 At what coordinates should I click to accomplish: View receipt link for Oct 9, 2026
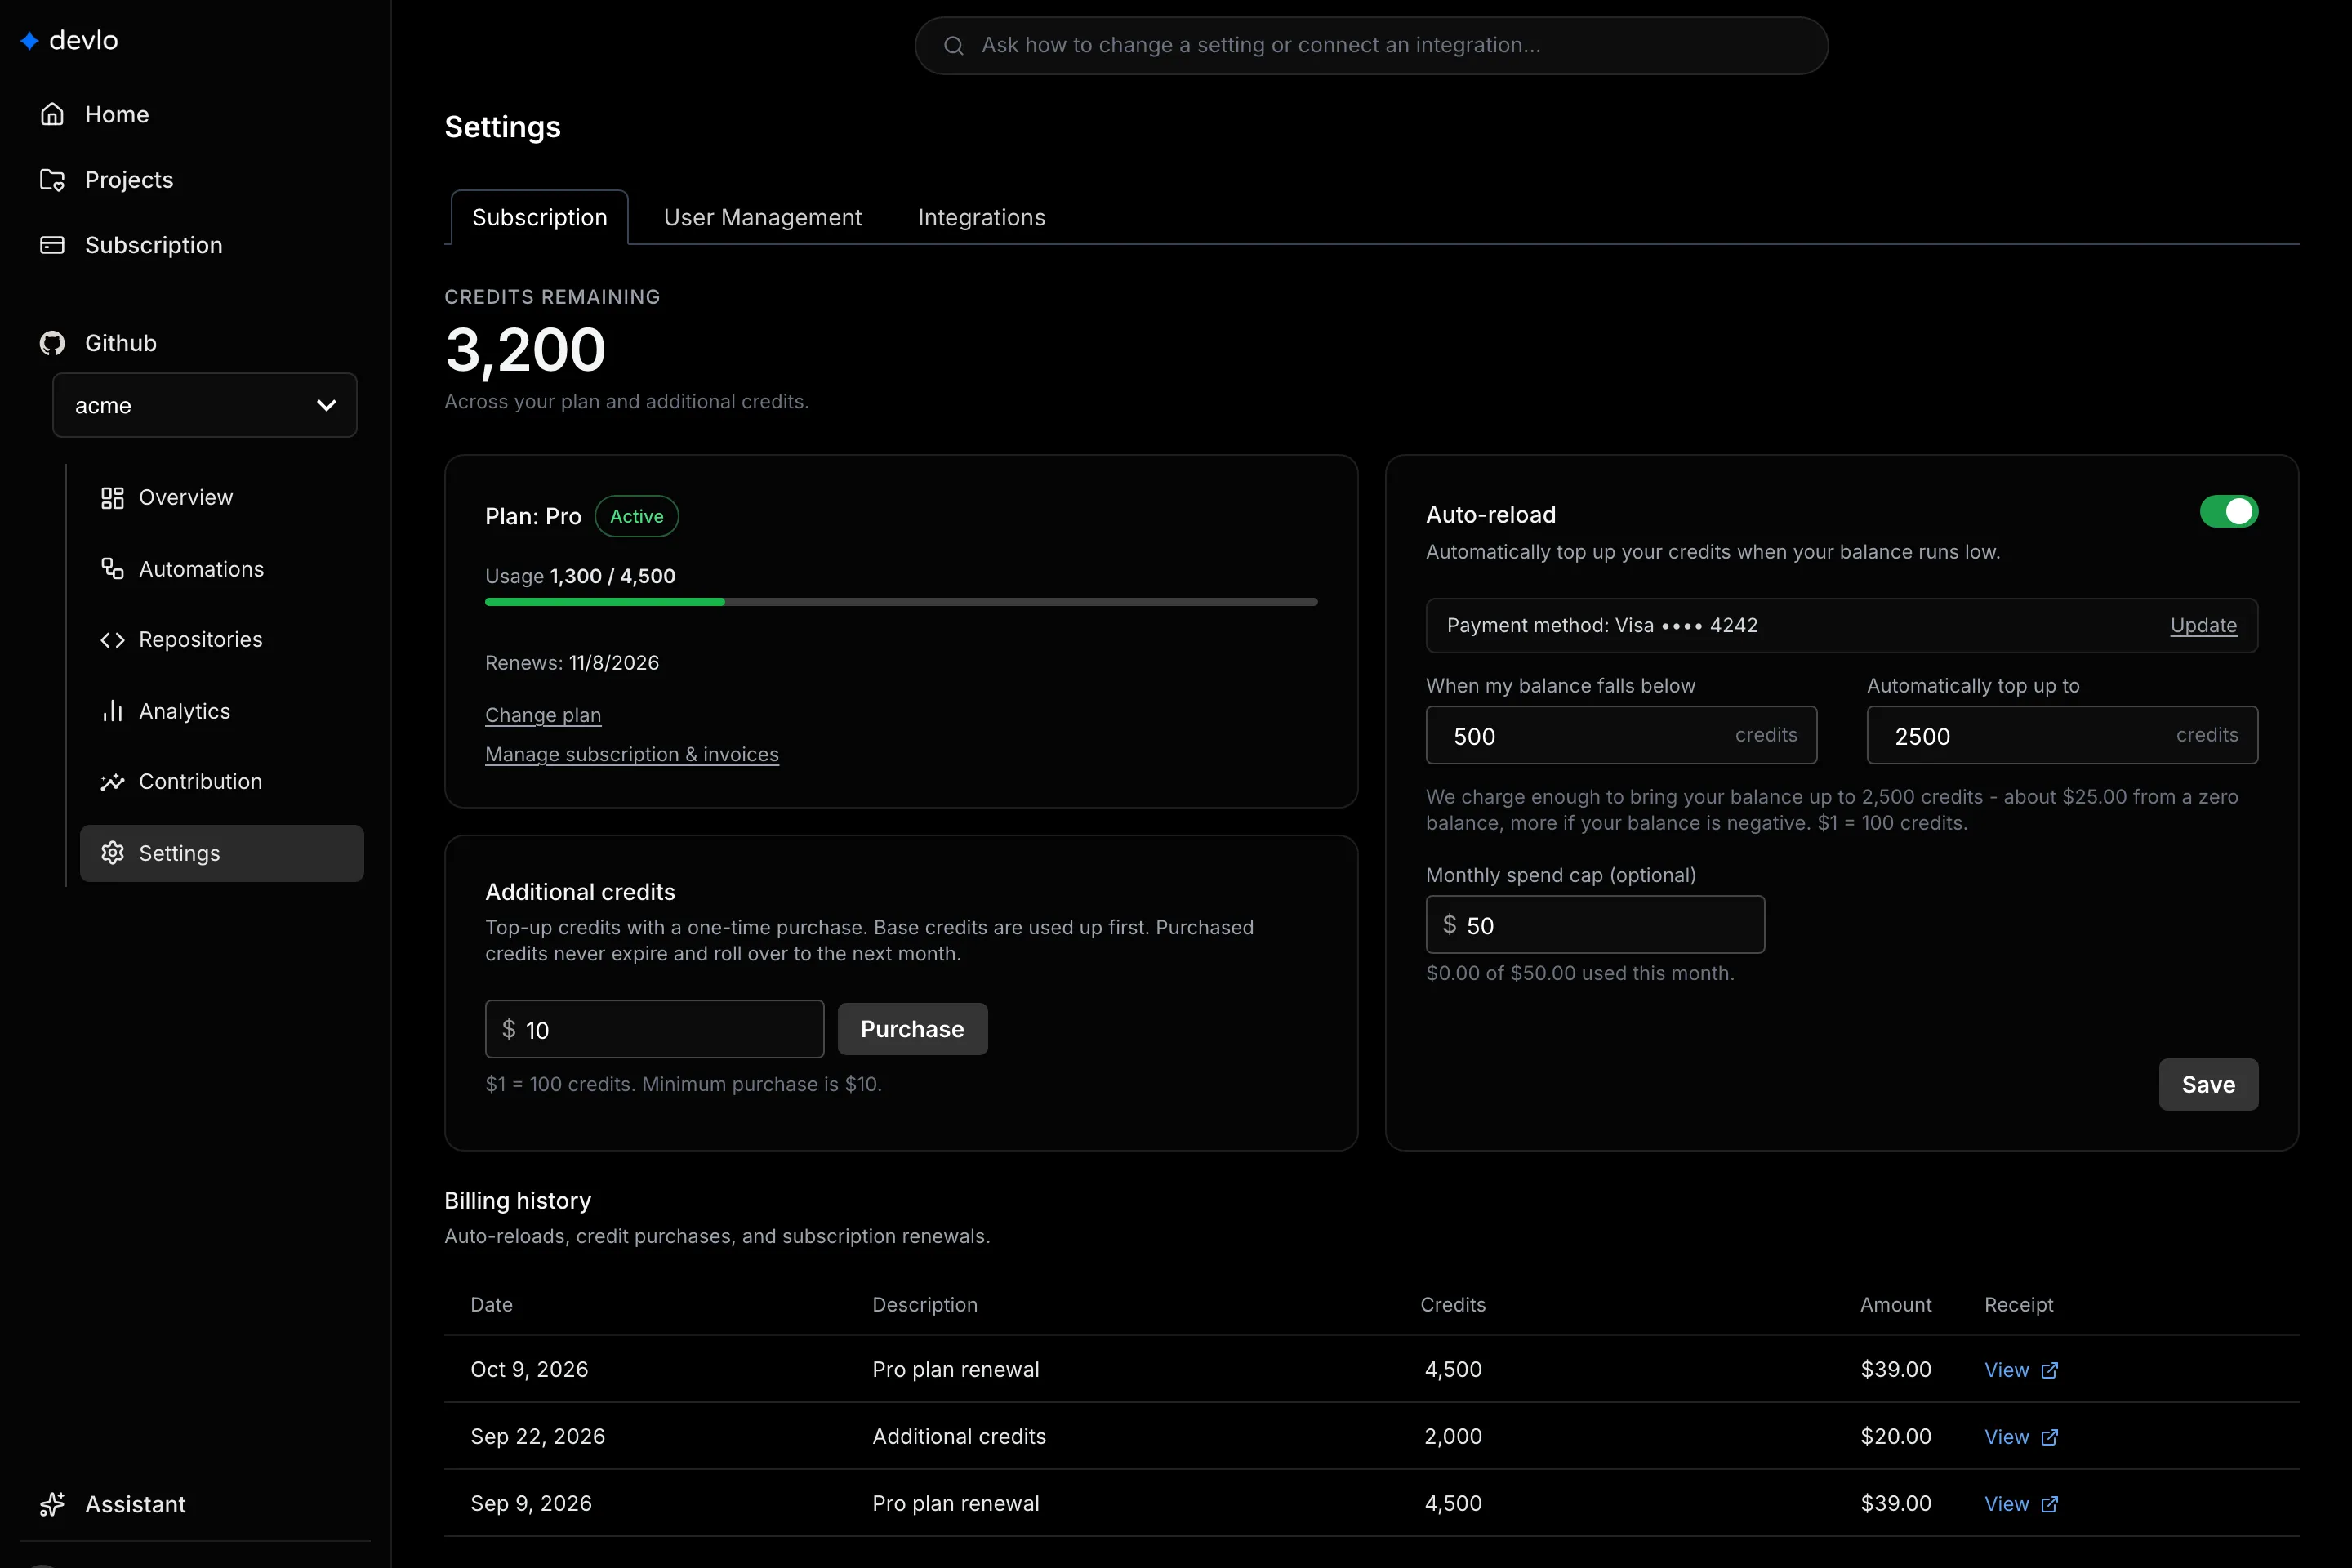[2006, 1370]
